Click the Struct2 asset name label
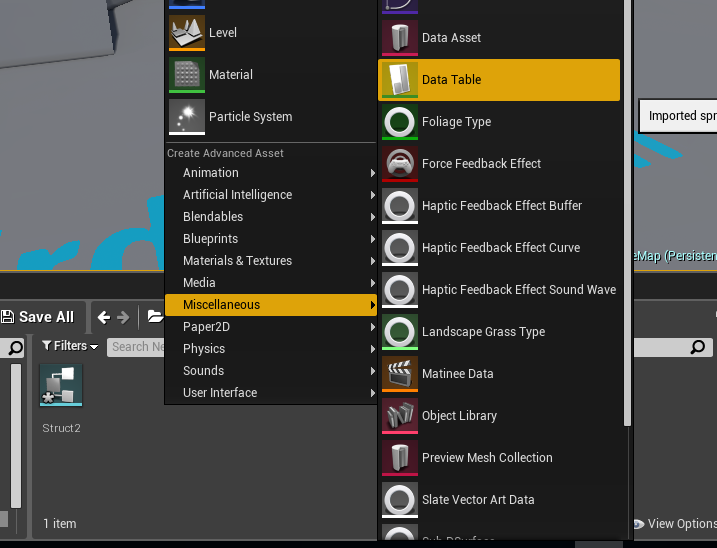The width and height of the screenshot is (717, 548). (x=61, y=428)
